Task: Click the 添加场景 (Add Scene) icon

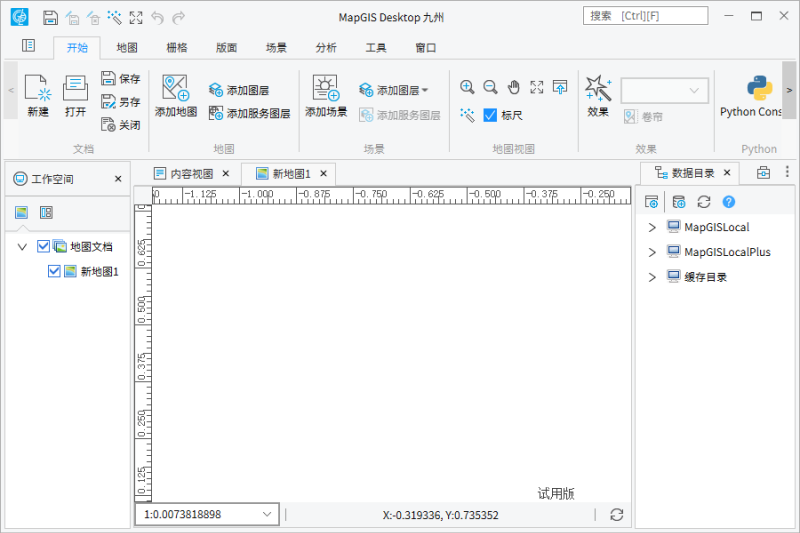Action: coord(326,88)
